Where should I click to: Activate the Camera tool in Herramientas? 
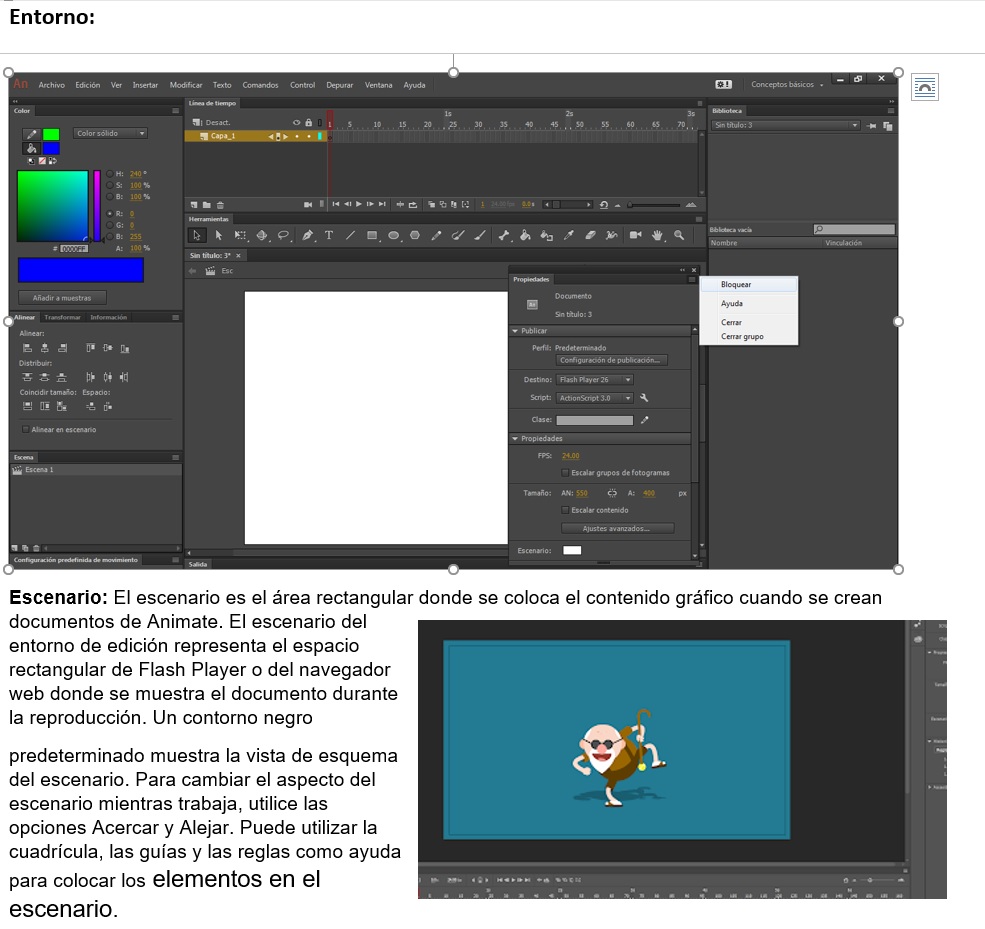coord(636,236)
